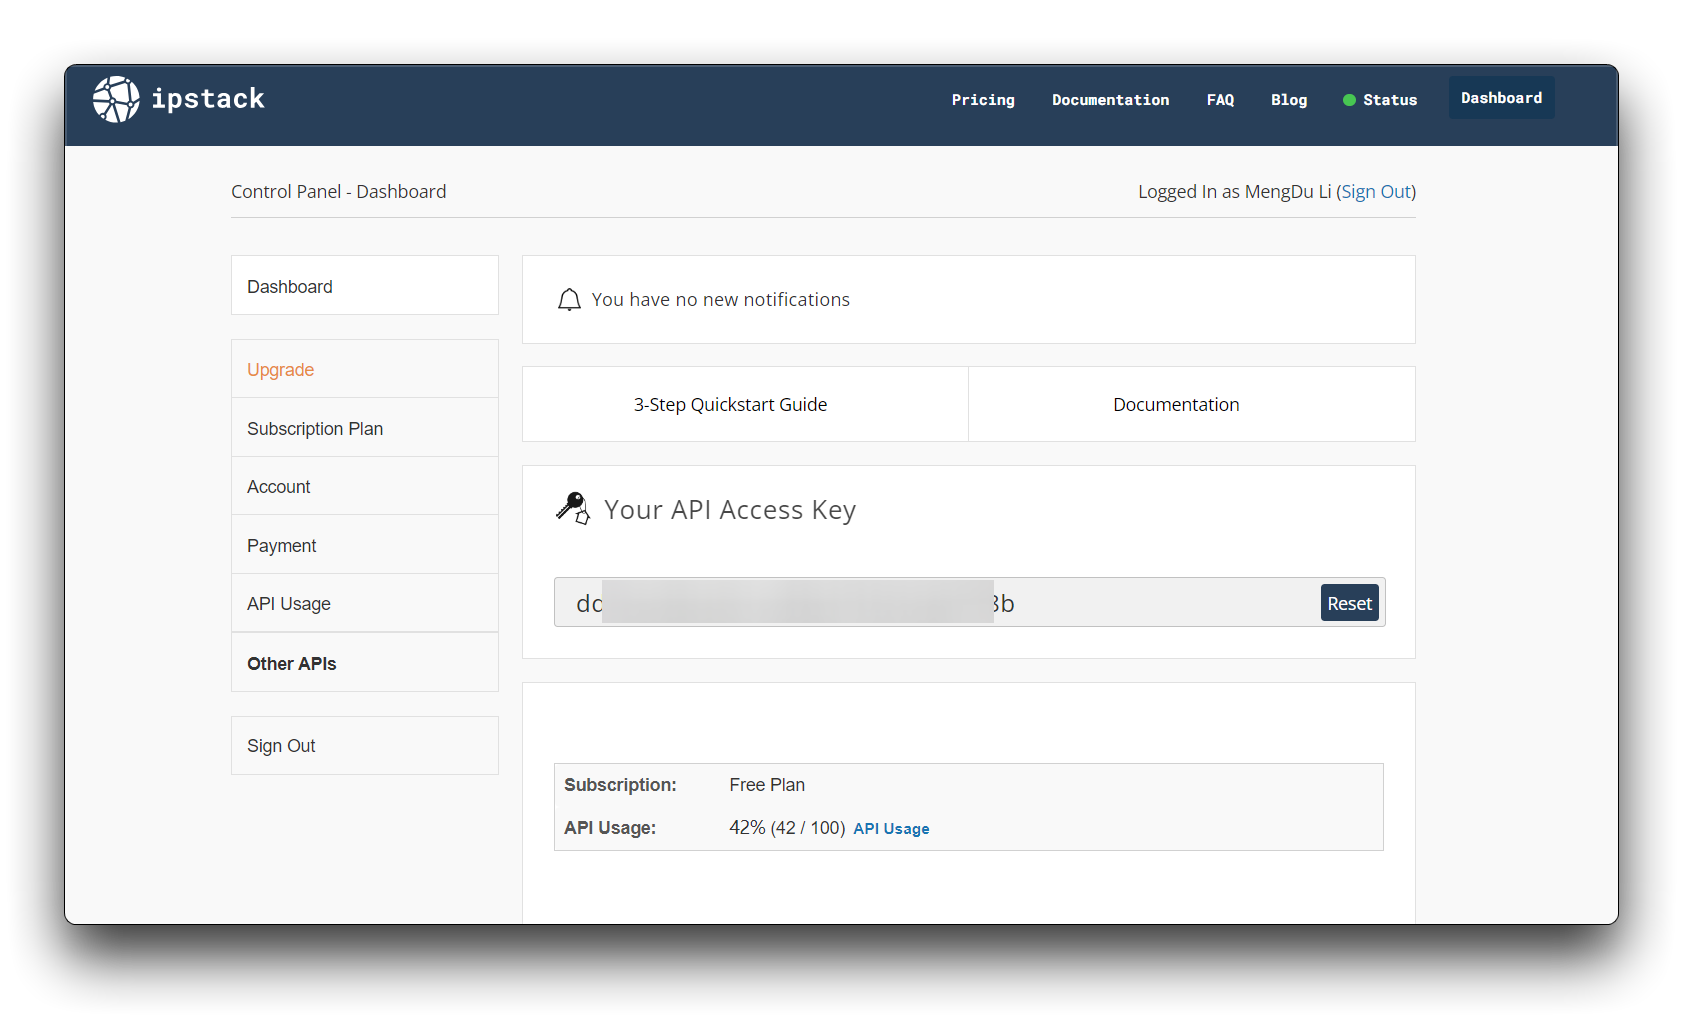Image resolution: width=1683 pixels, height=1021 pixels.
Task: Select Upgrade in the sidebar
Action: pyautogui.click(x=365, y=370)
